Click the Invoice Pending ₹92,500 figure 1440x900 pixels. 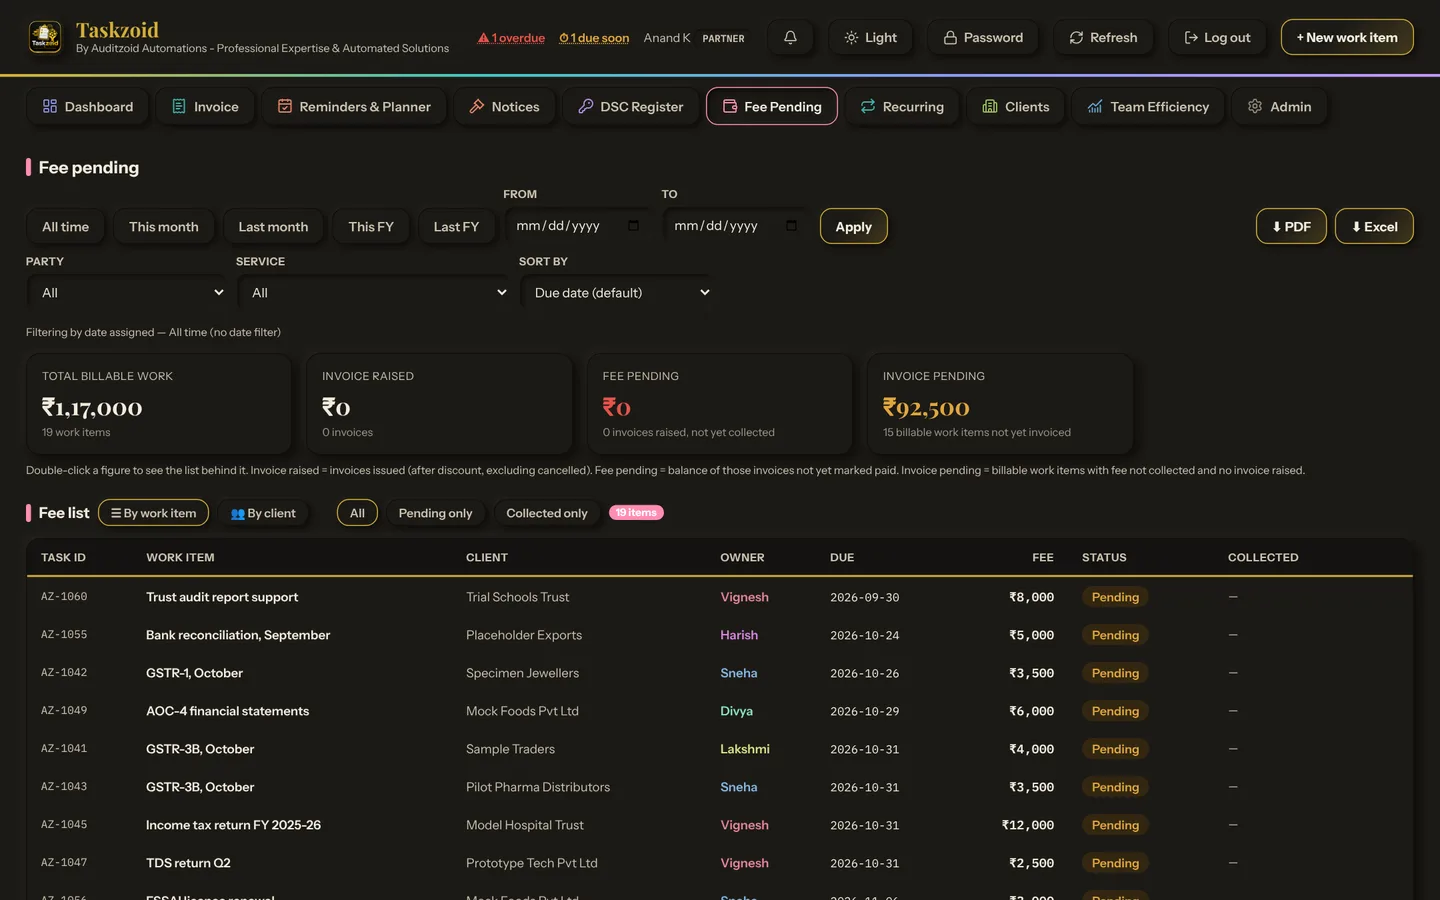click(x=926, y=408)
